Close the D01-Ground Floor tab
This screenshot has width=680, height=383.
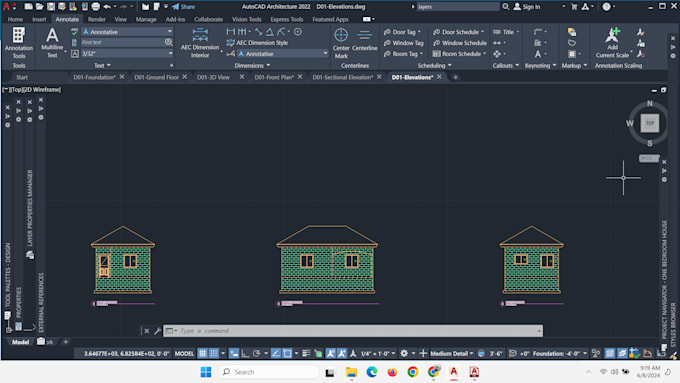point(185,77)
